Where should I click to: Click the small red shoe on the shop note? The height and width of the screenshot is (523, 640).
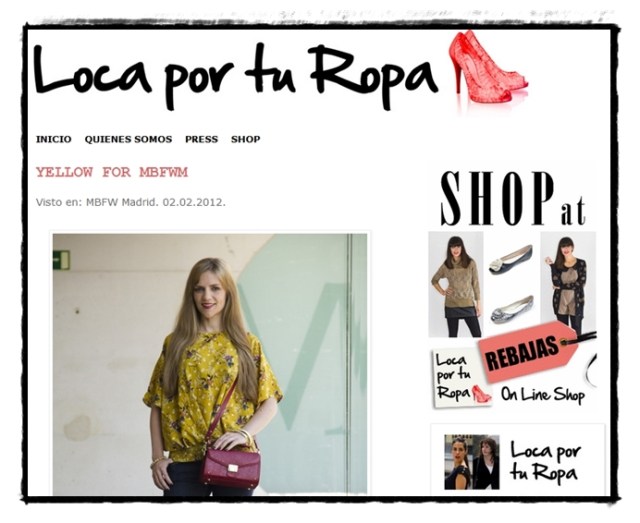(481, 394)
